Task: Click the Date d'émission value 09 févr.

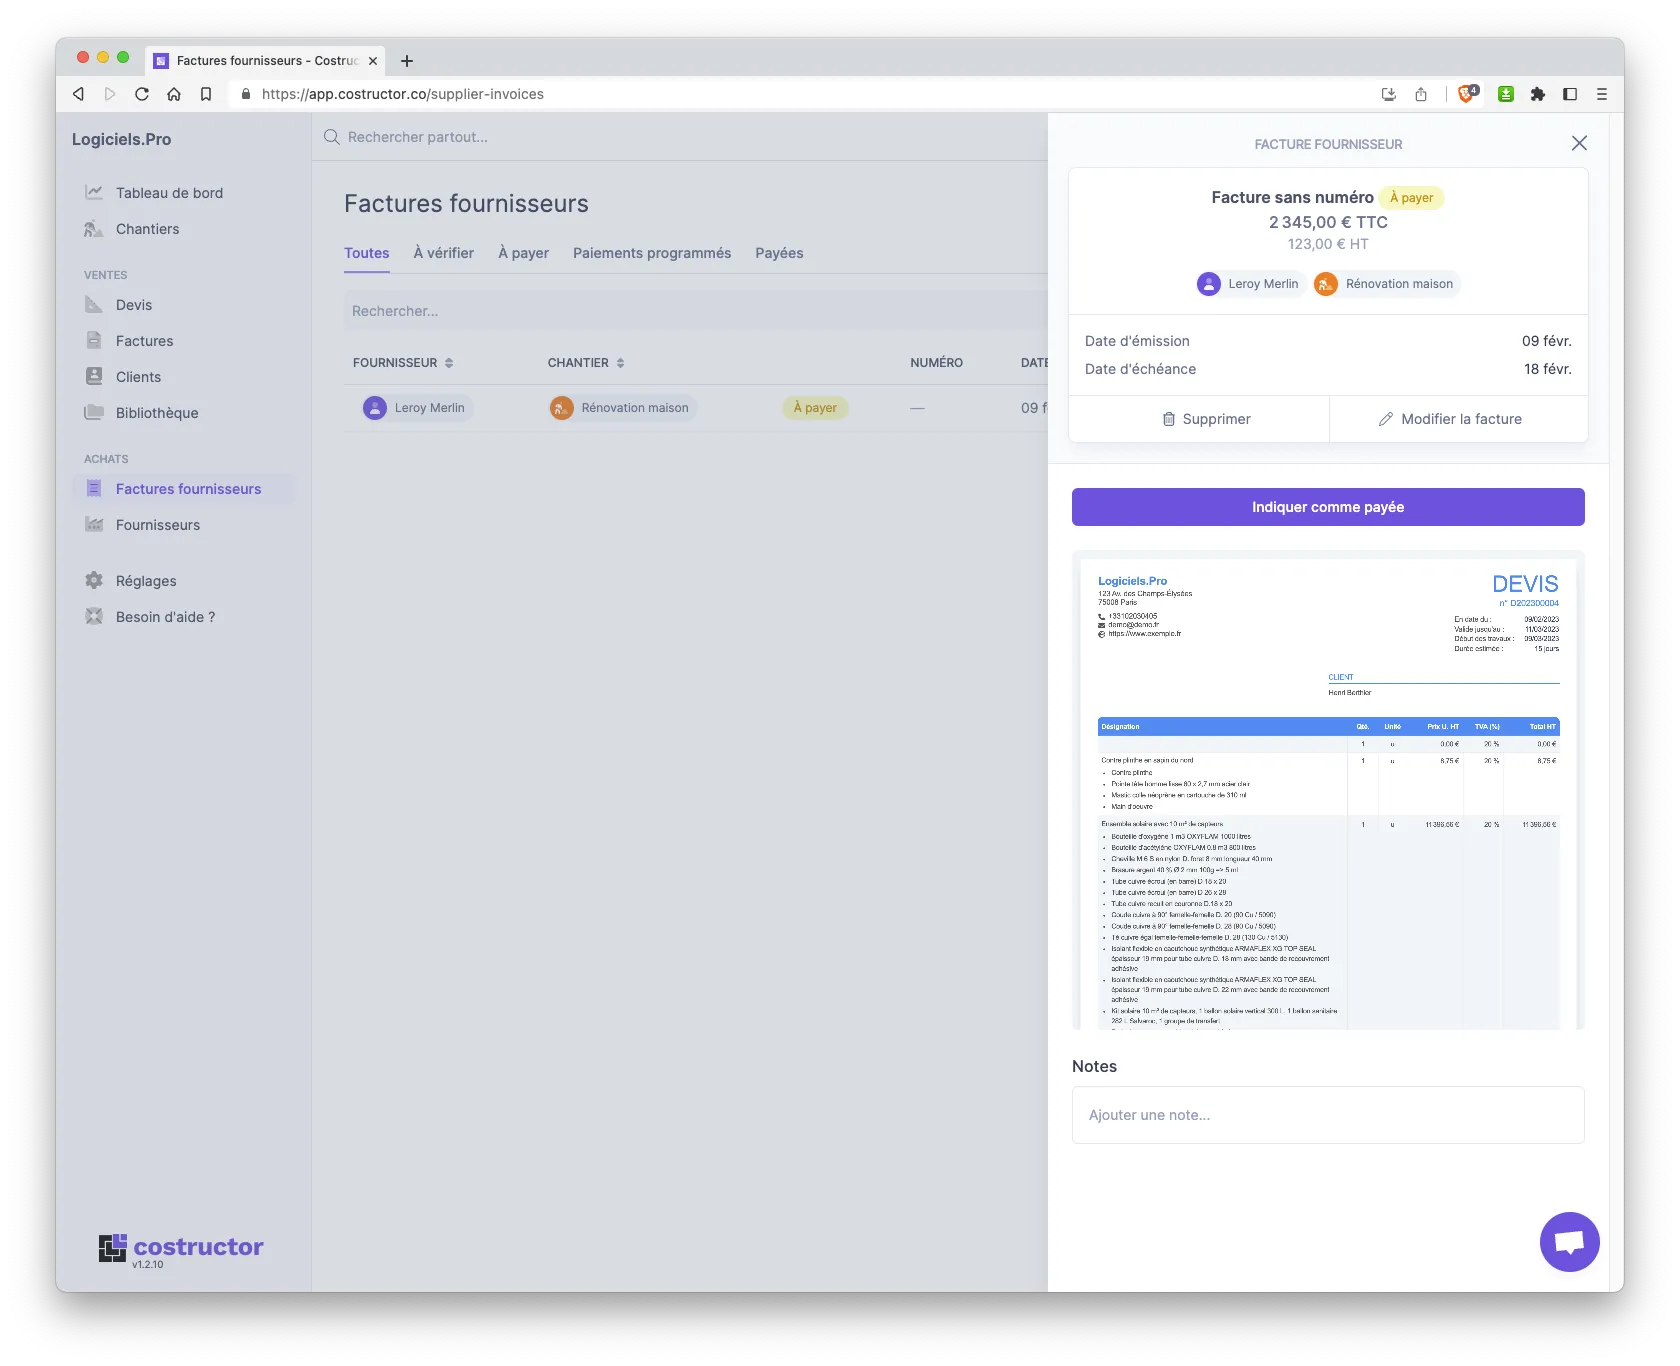Action: coord(1547,341)
